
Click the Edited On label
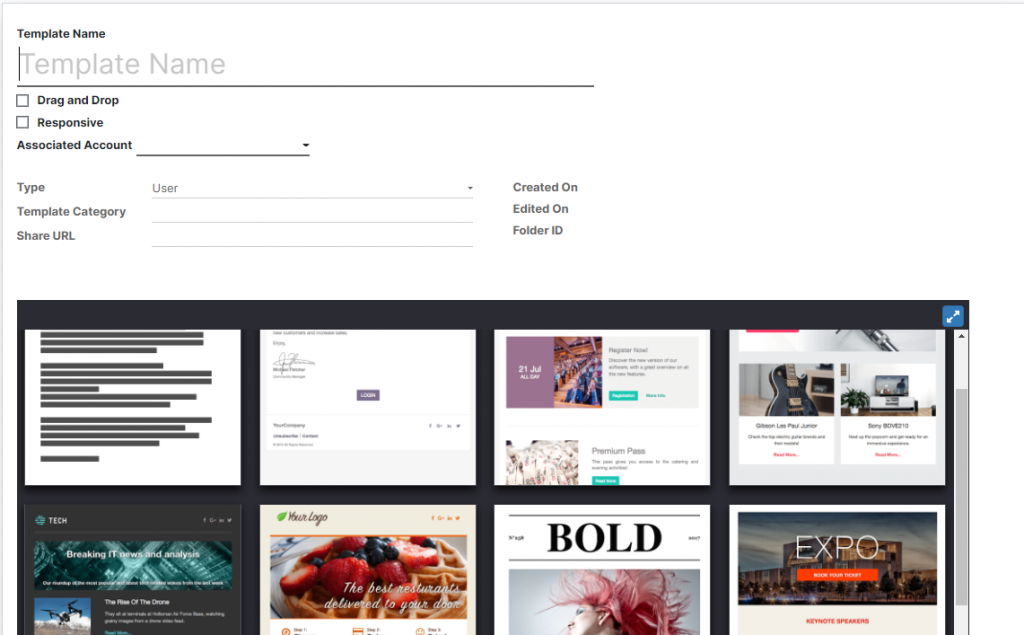pos(541,209)
